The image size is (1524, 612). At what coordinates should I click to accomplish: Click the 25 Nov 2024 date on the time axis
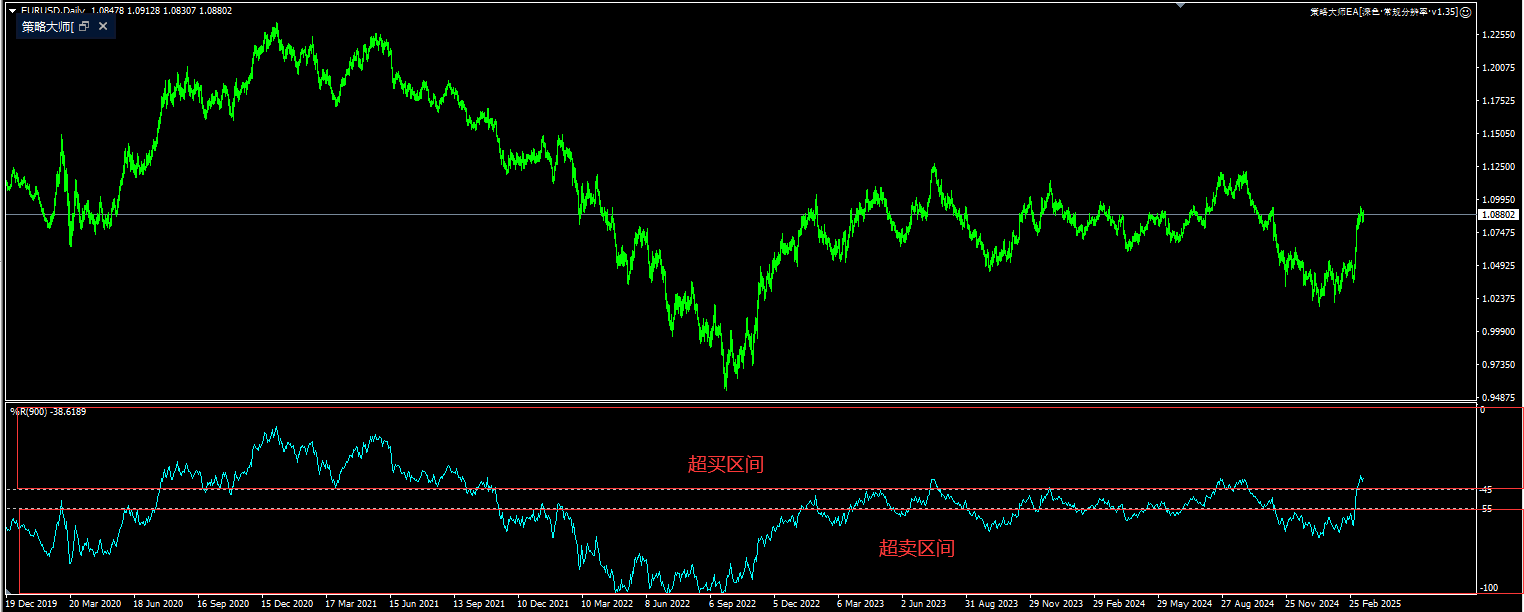click(x=1311, y=604)
